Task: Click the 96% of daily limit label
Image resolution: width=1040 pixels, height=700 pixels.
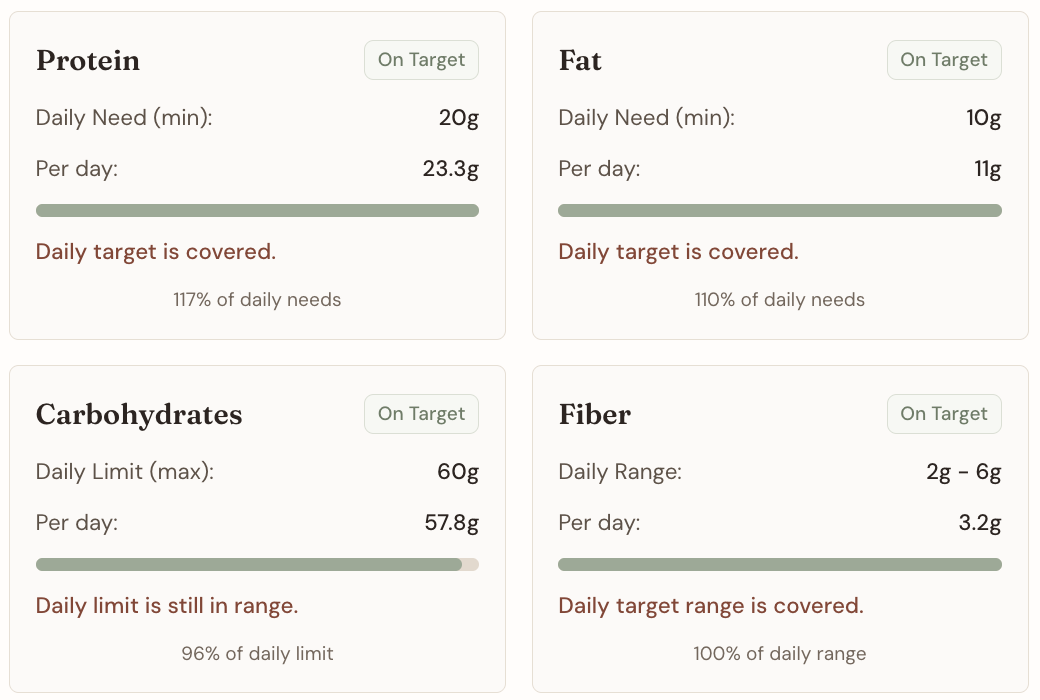Action: click(x=257, y=653)
